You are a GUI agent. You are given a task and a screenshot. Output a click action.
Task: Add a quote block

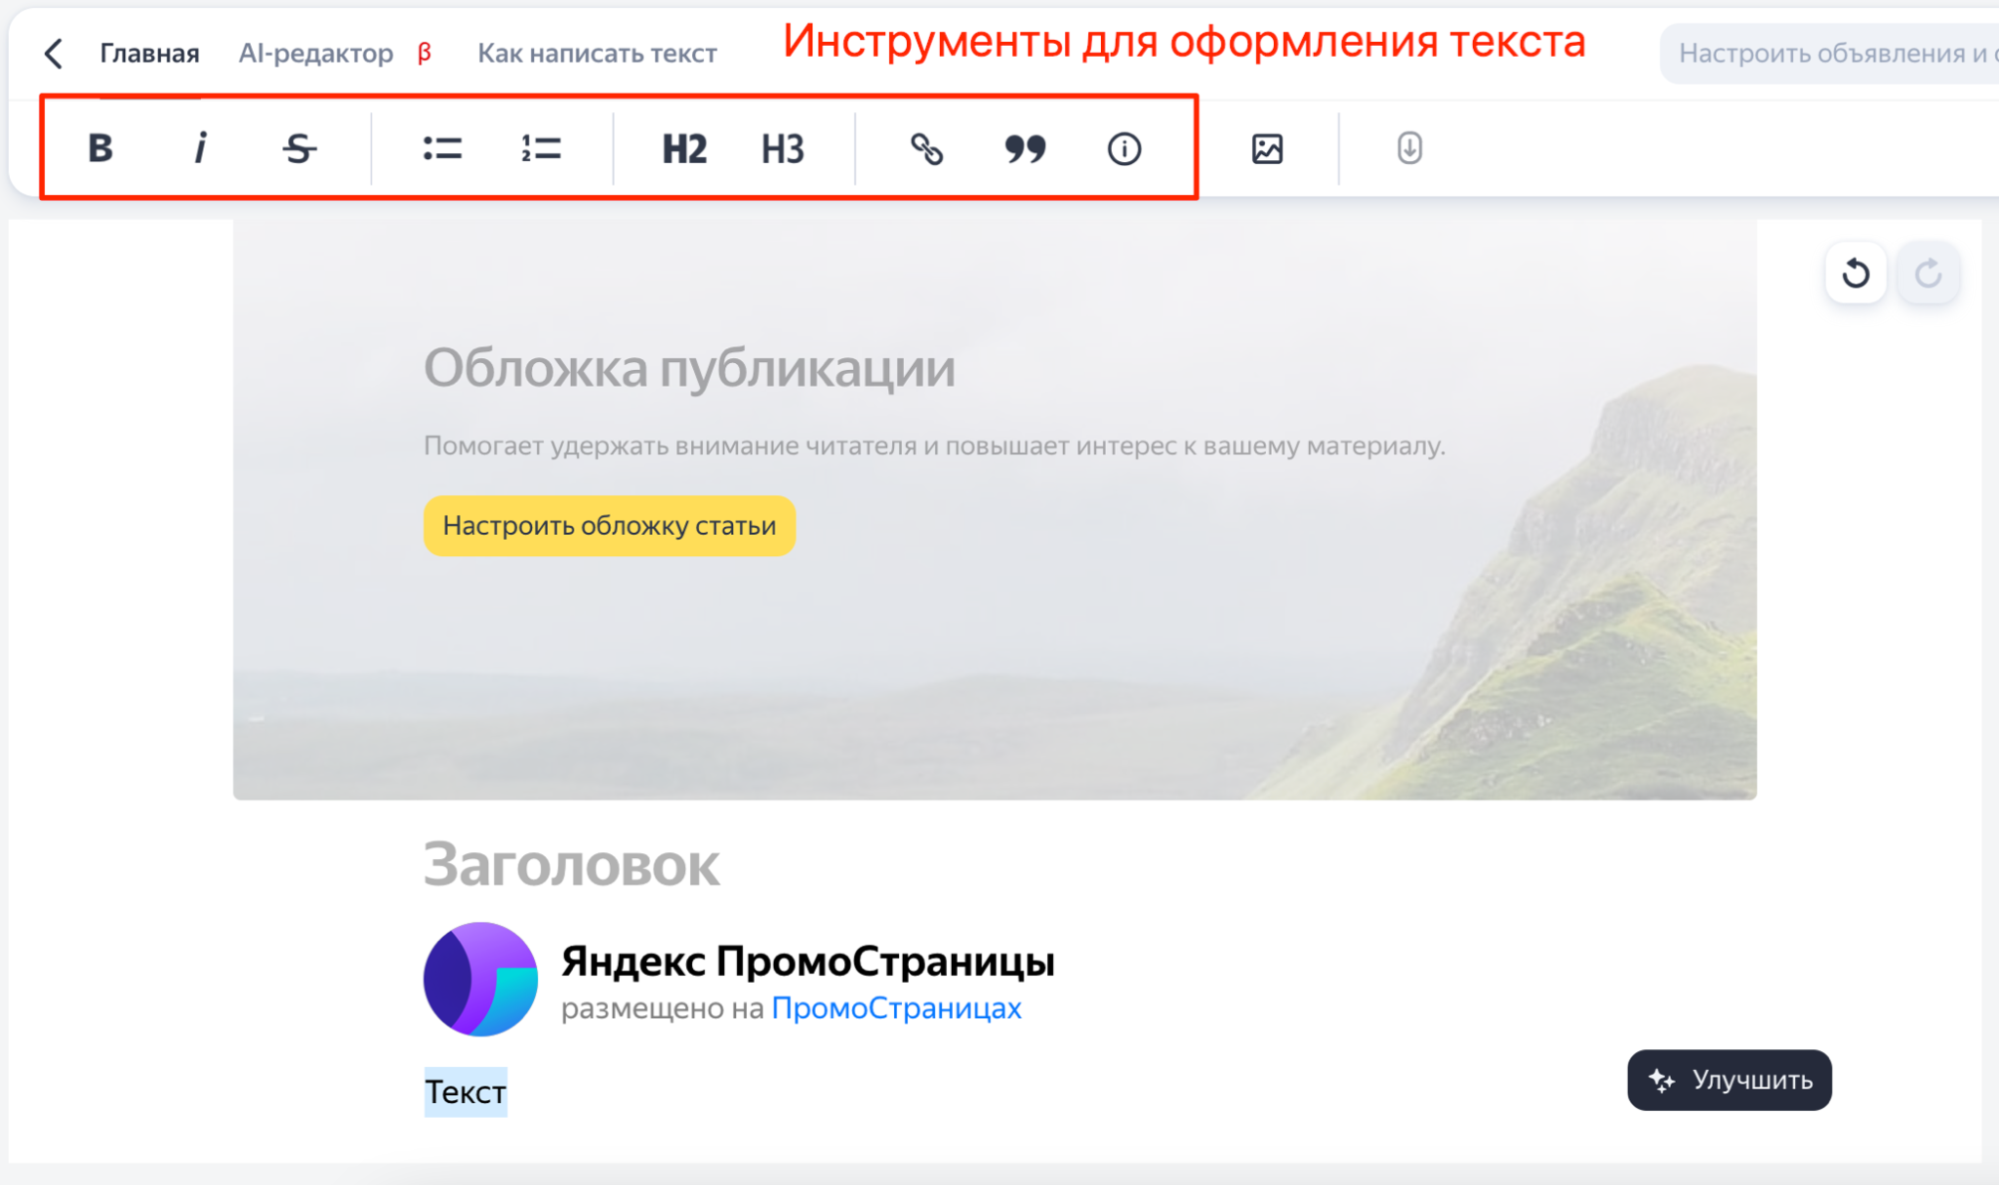point(1025,149)
